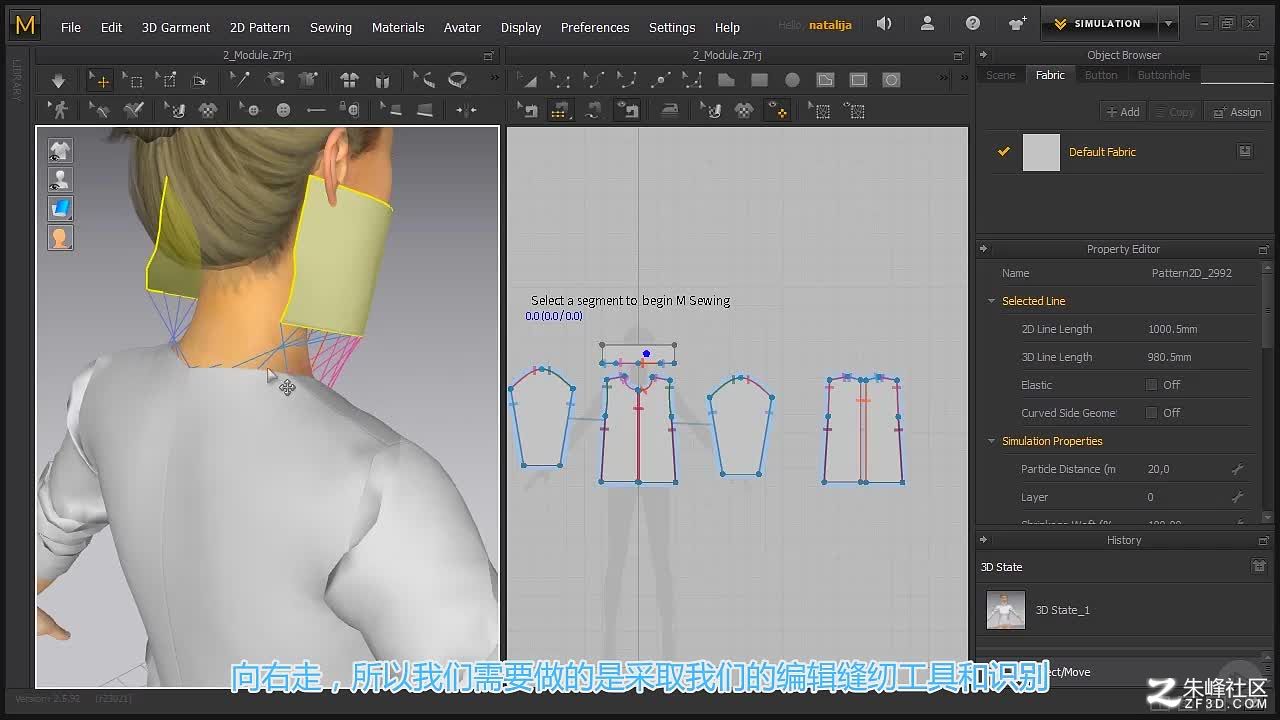Save Default Fabric with its disk icon
Screen dimensions: 1280x720
point(1245,151)
